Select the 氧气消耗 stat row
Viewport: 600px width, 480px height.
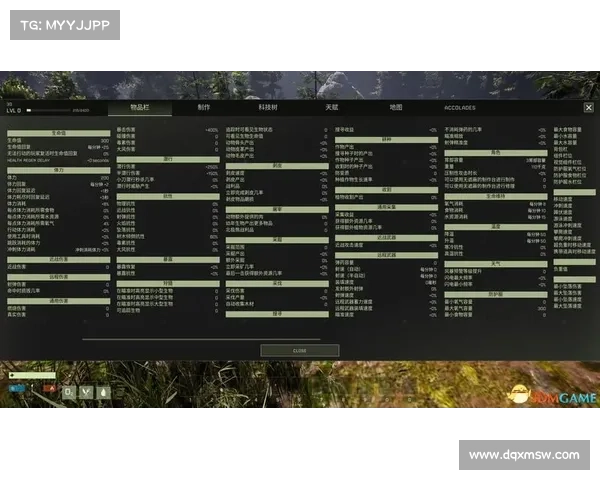(496, 204)
